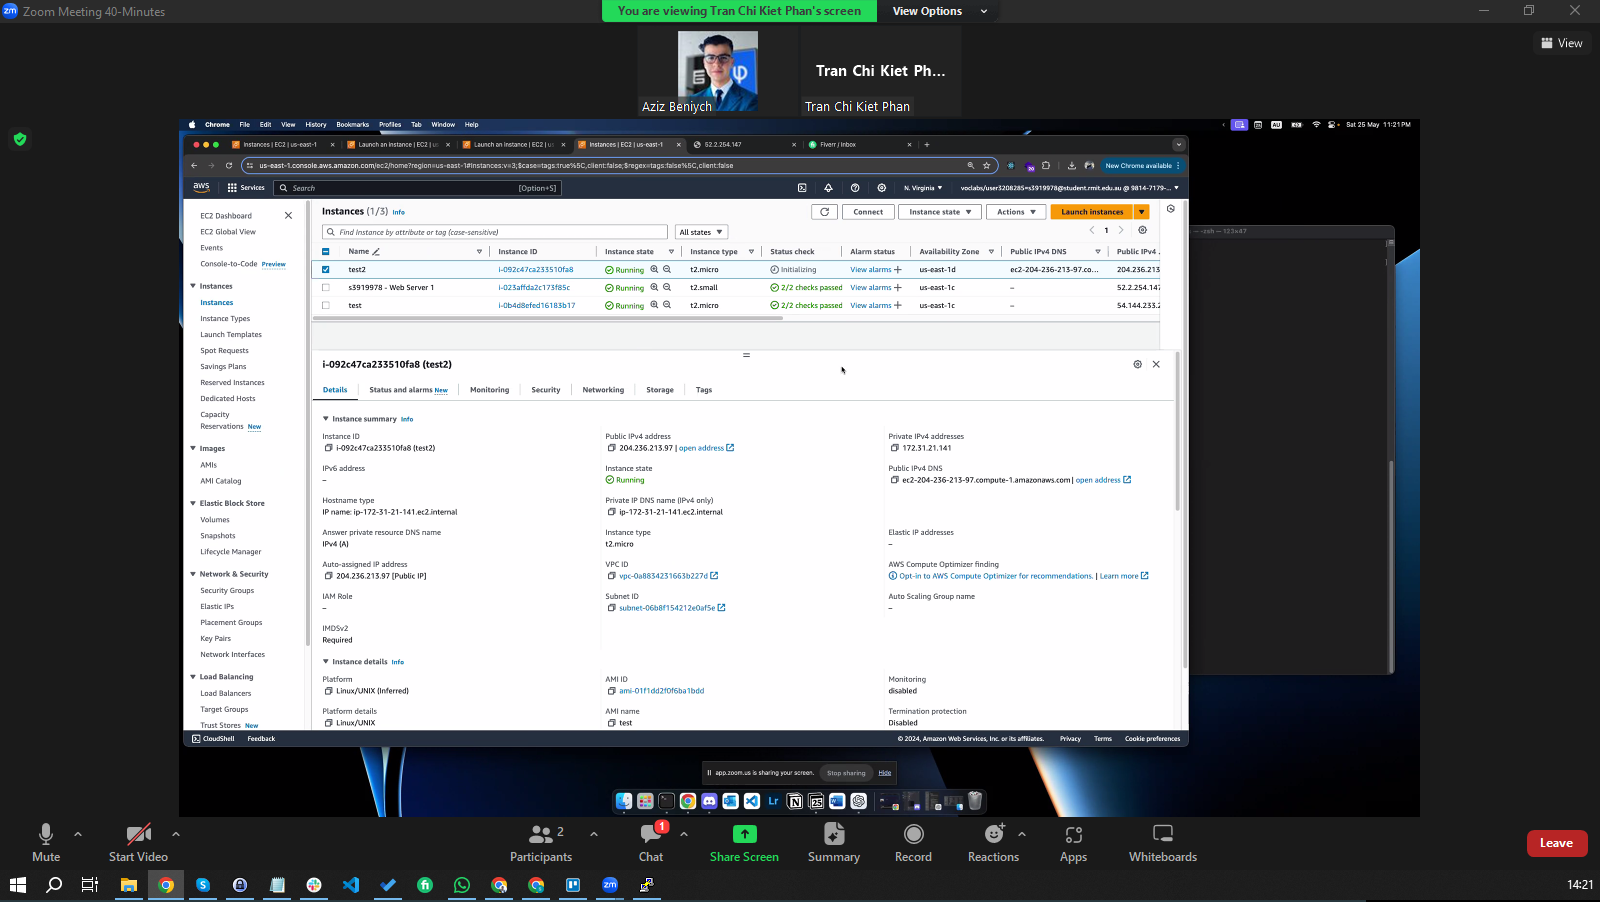This screenshot has width=1600, height=902.
Task: Switch to the Networking tab of instance details
Action: coord(603,390)
